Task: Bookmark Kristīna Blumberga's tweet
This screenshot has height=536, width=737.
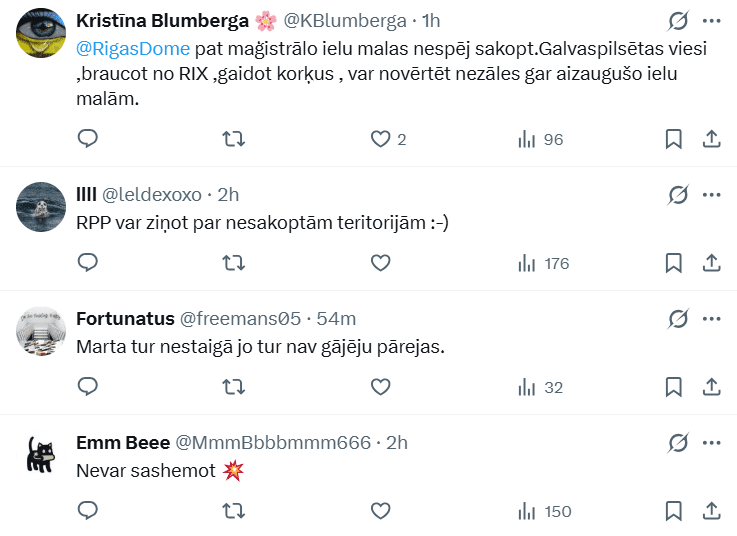Action: coord(674,139)
